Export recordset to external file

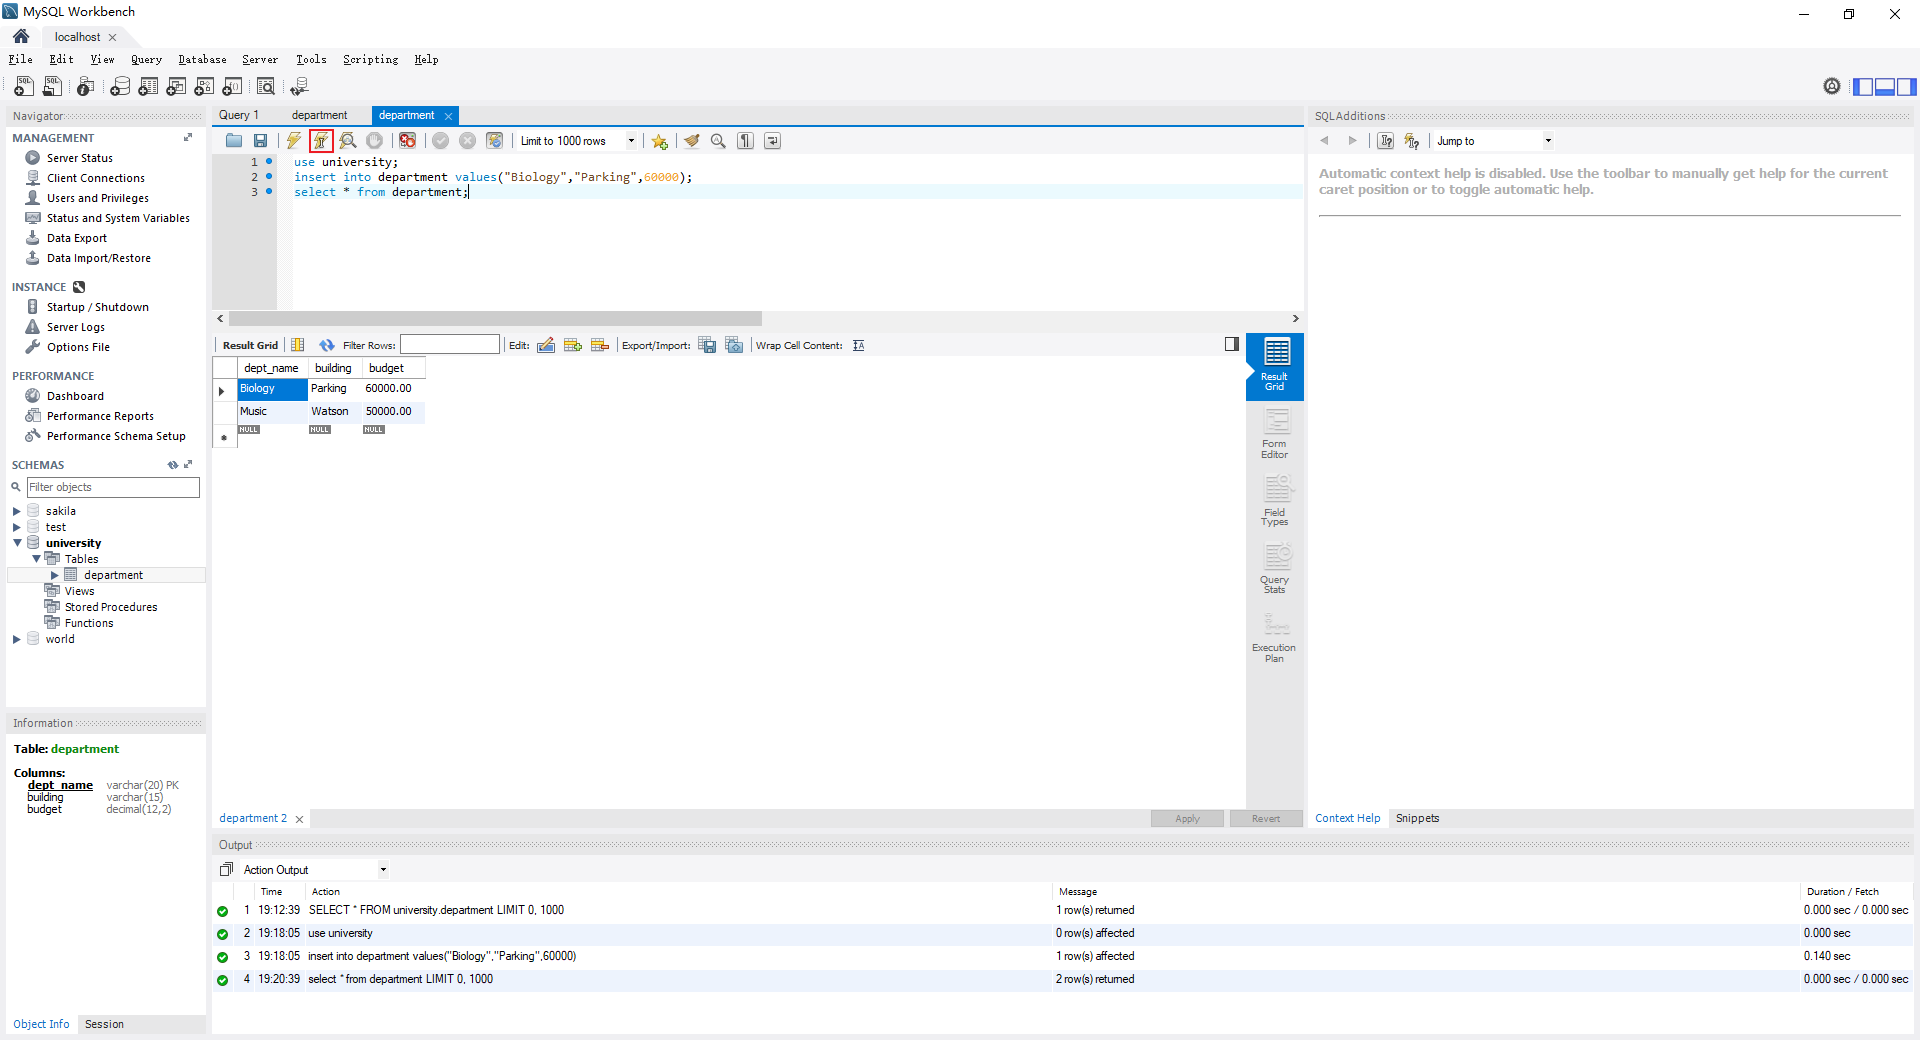point(707,345)
